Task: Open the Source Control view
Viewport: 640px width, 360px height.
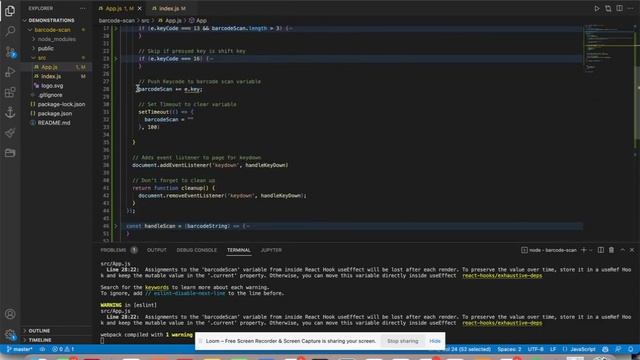Action: (x=10, y=51)
